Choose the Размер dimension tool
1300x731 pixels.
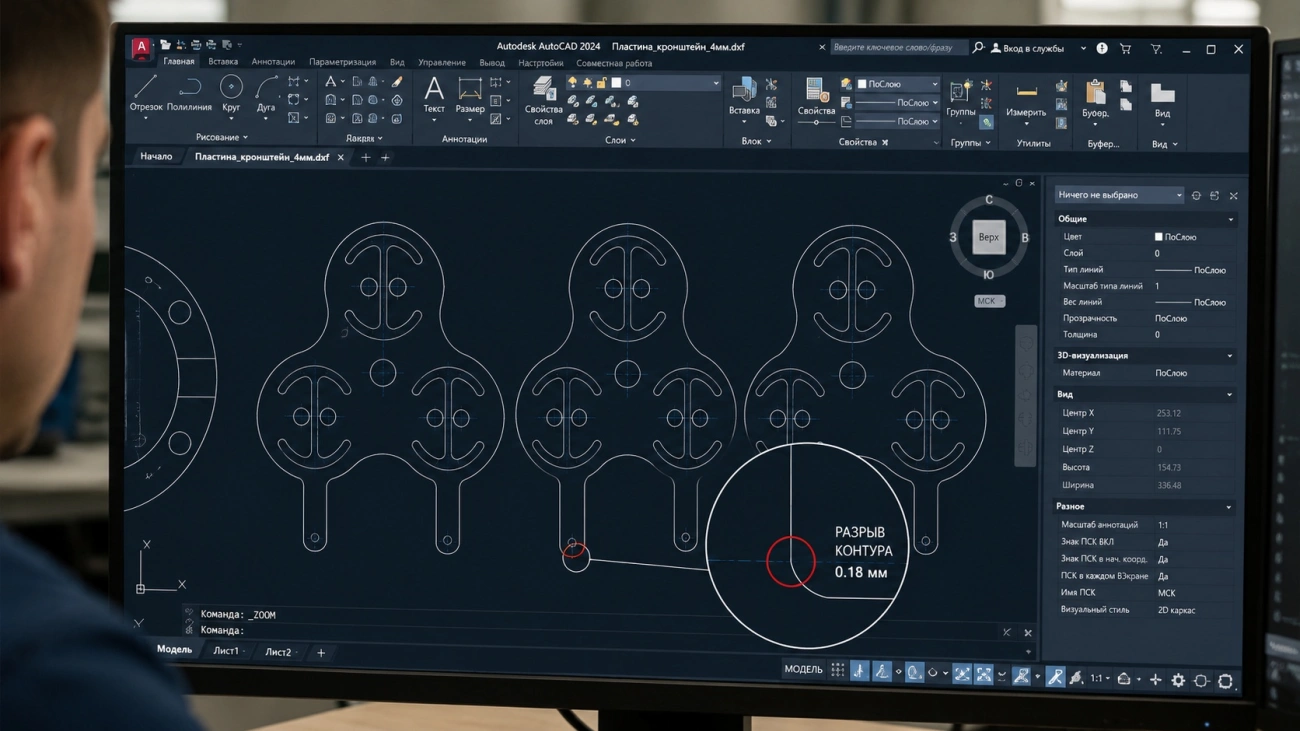point(470,95)
